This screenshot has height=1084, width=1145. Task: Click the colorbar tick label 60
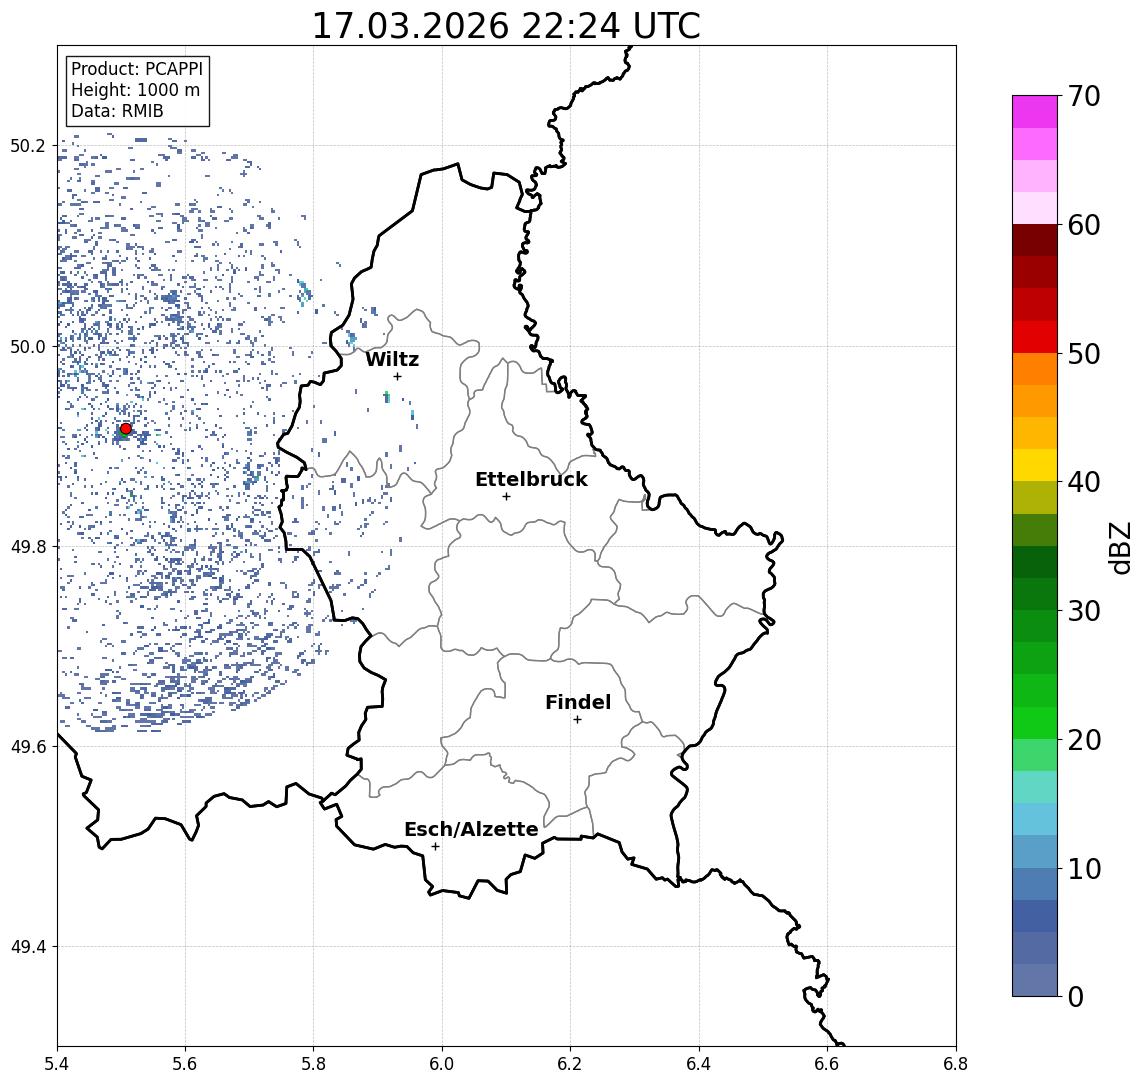1084,225
